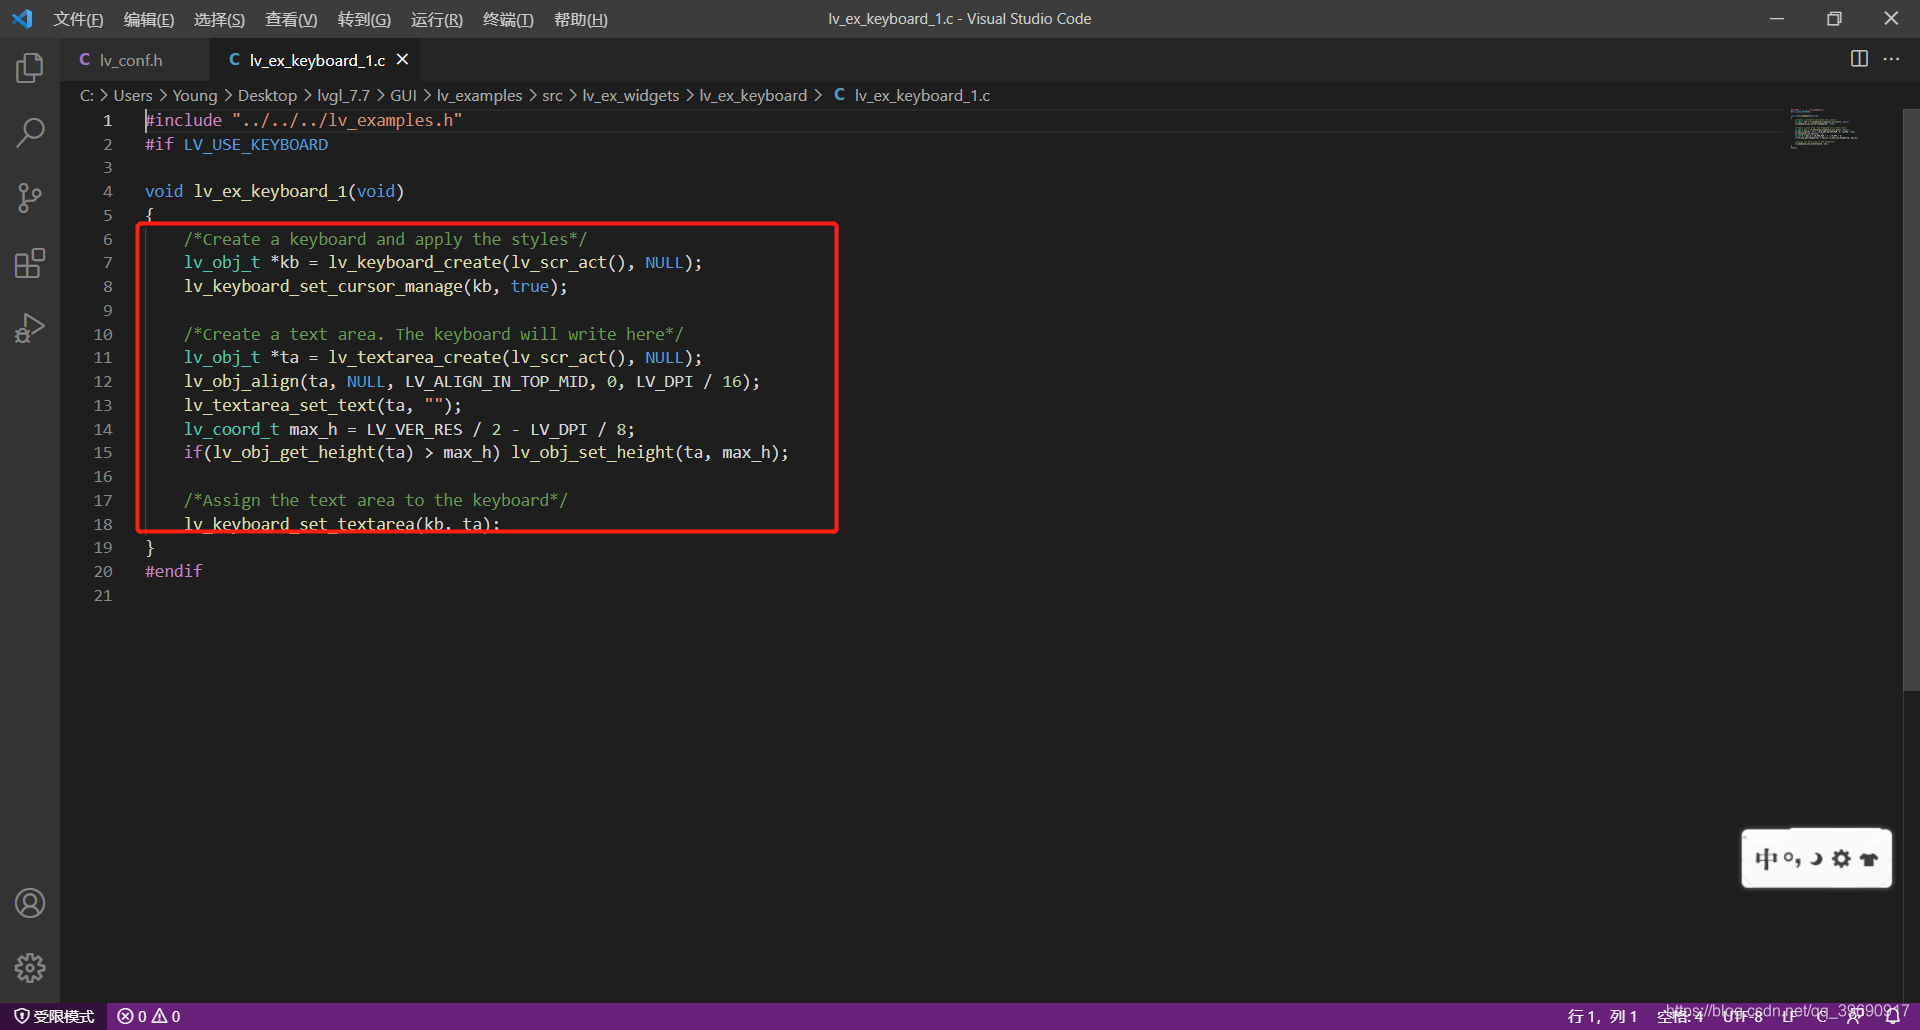Open the Explorer view in the activity bar
The image size is (1920, 1030).
pos(30,68)
